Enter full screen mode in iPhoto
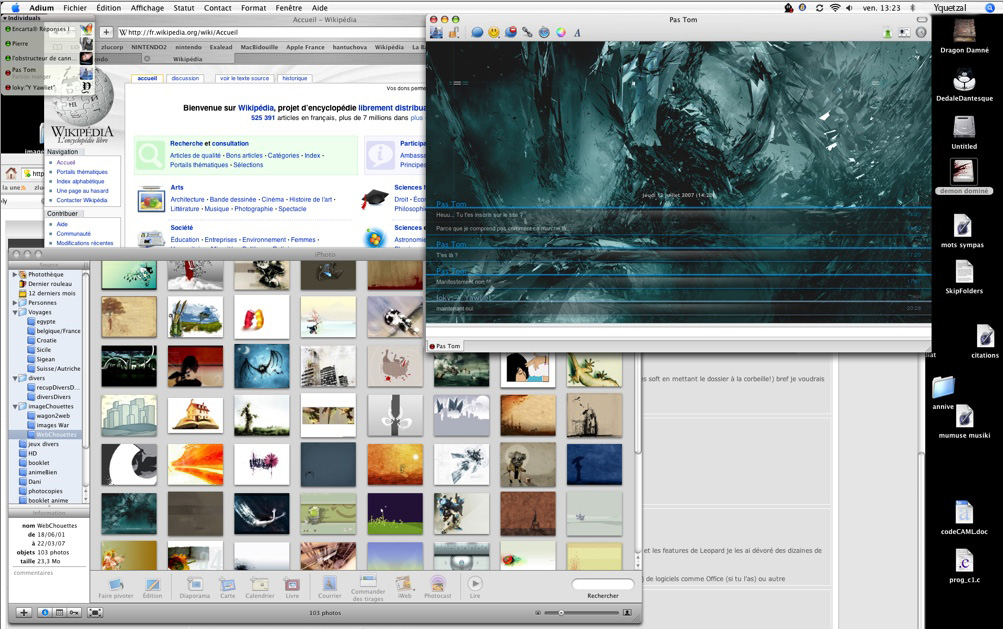This screenshot has width=1003, height=629. click(95, 612)
